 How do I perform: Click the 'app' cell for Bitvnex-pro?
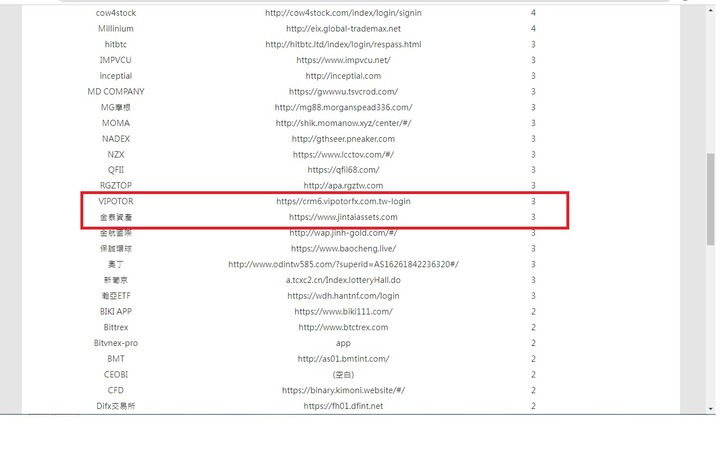point(343,343)
